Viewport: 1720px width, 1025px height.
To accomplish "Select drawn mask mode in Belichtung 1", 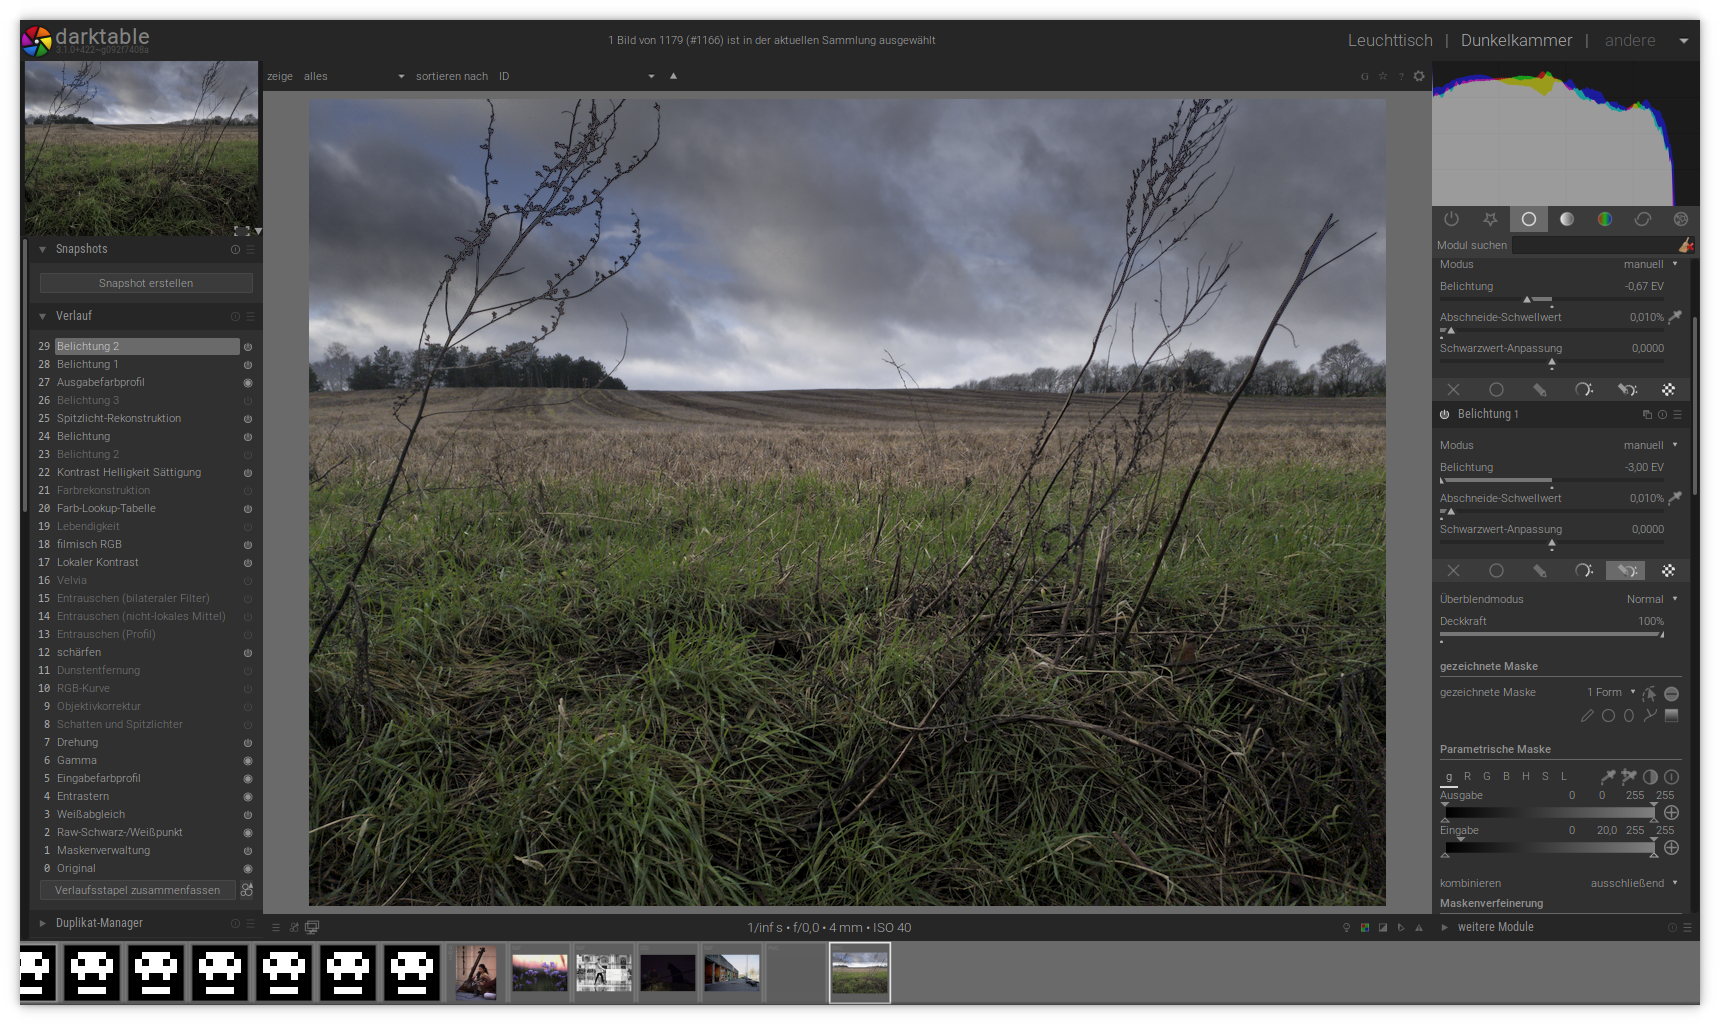I will (1540, 571).
